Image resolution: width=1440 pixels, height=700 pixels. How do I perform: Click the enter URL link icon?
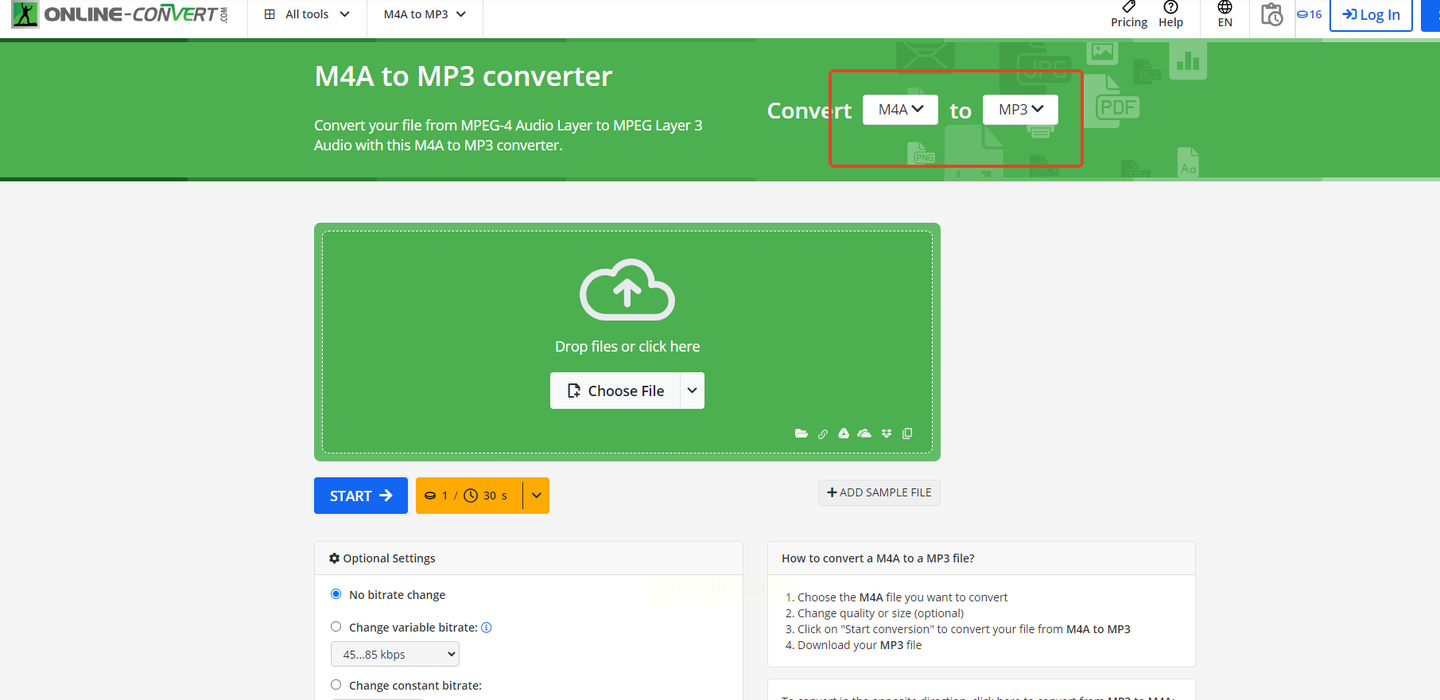(x=823, y=434)
